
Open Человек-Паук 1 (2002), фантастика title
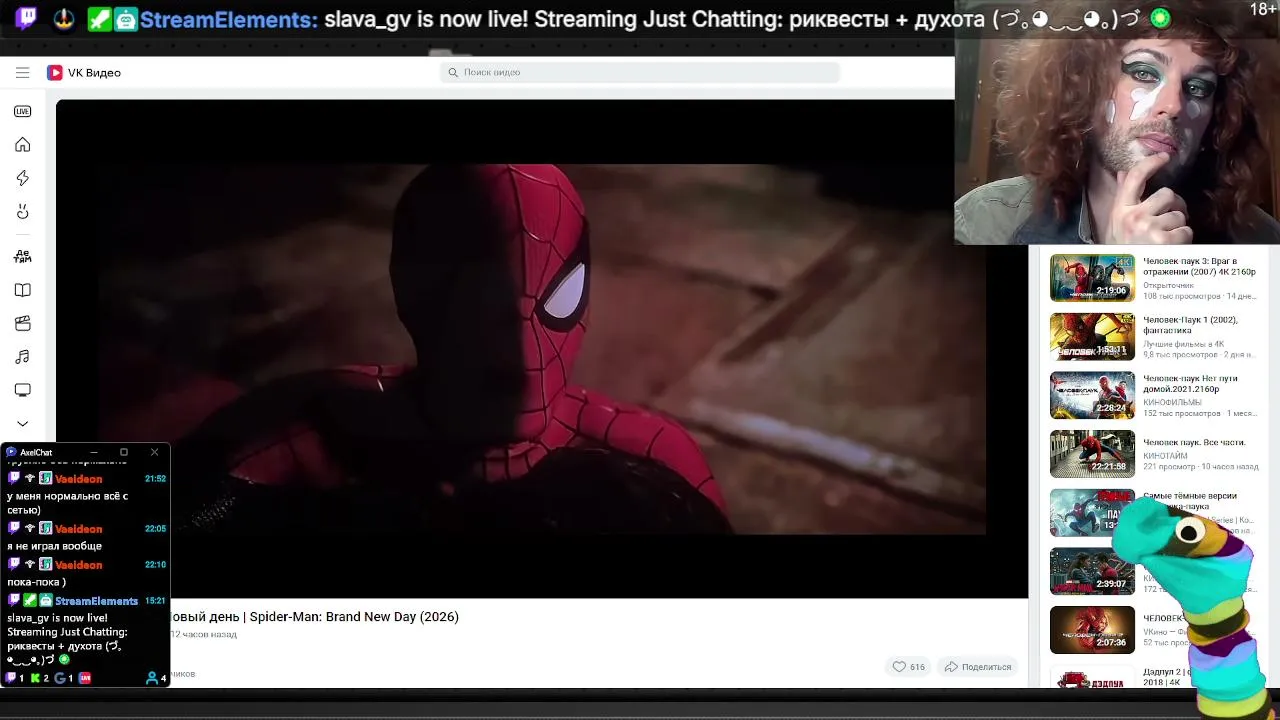(x=1190, y=325)
